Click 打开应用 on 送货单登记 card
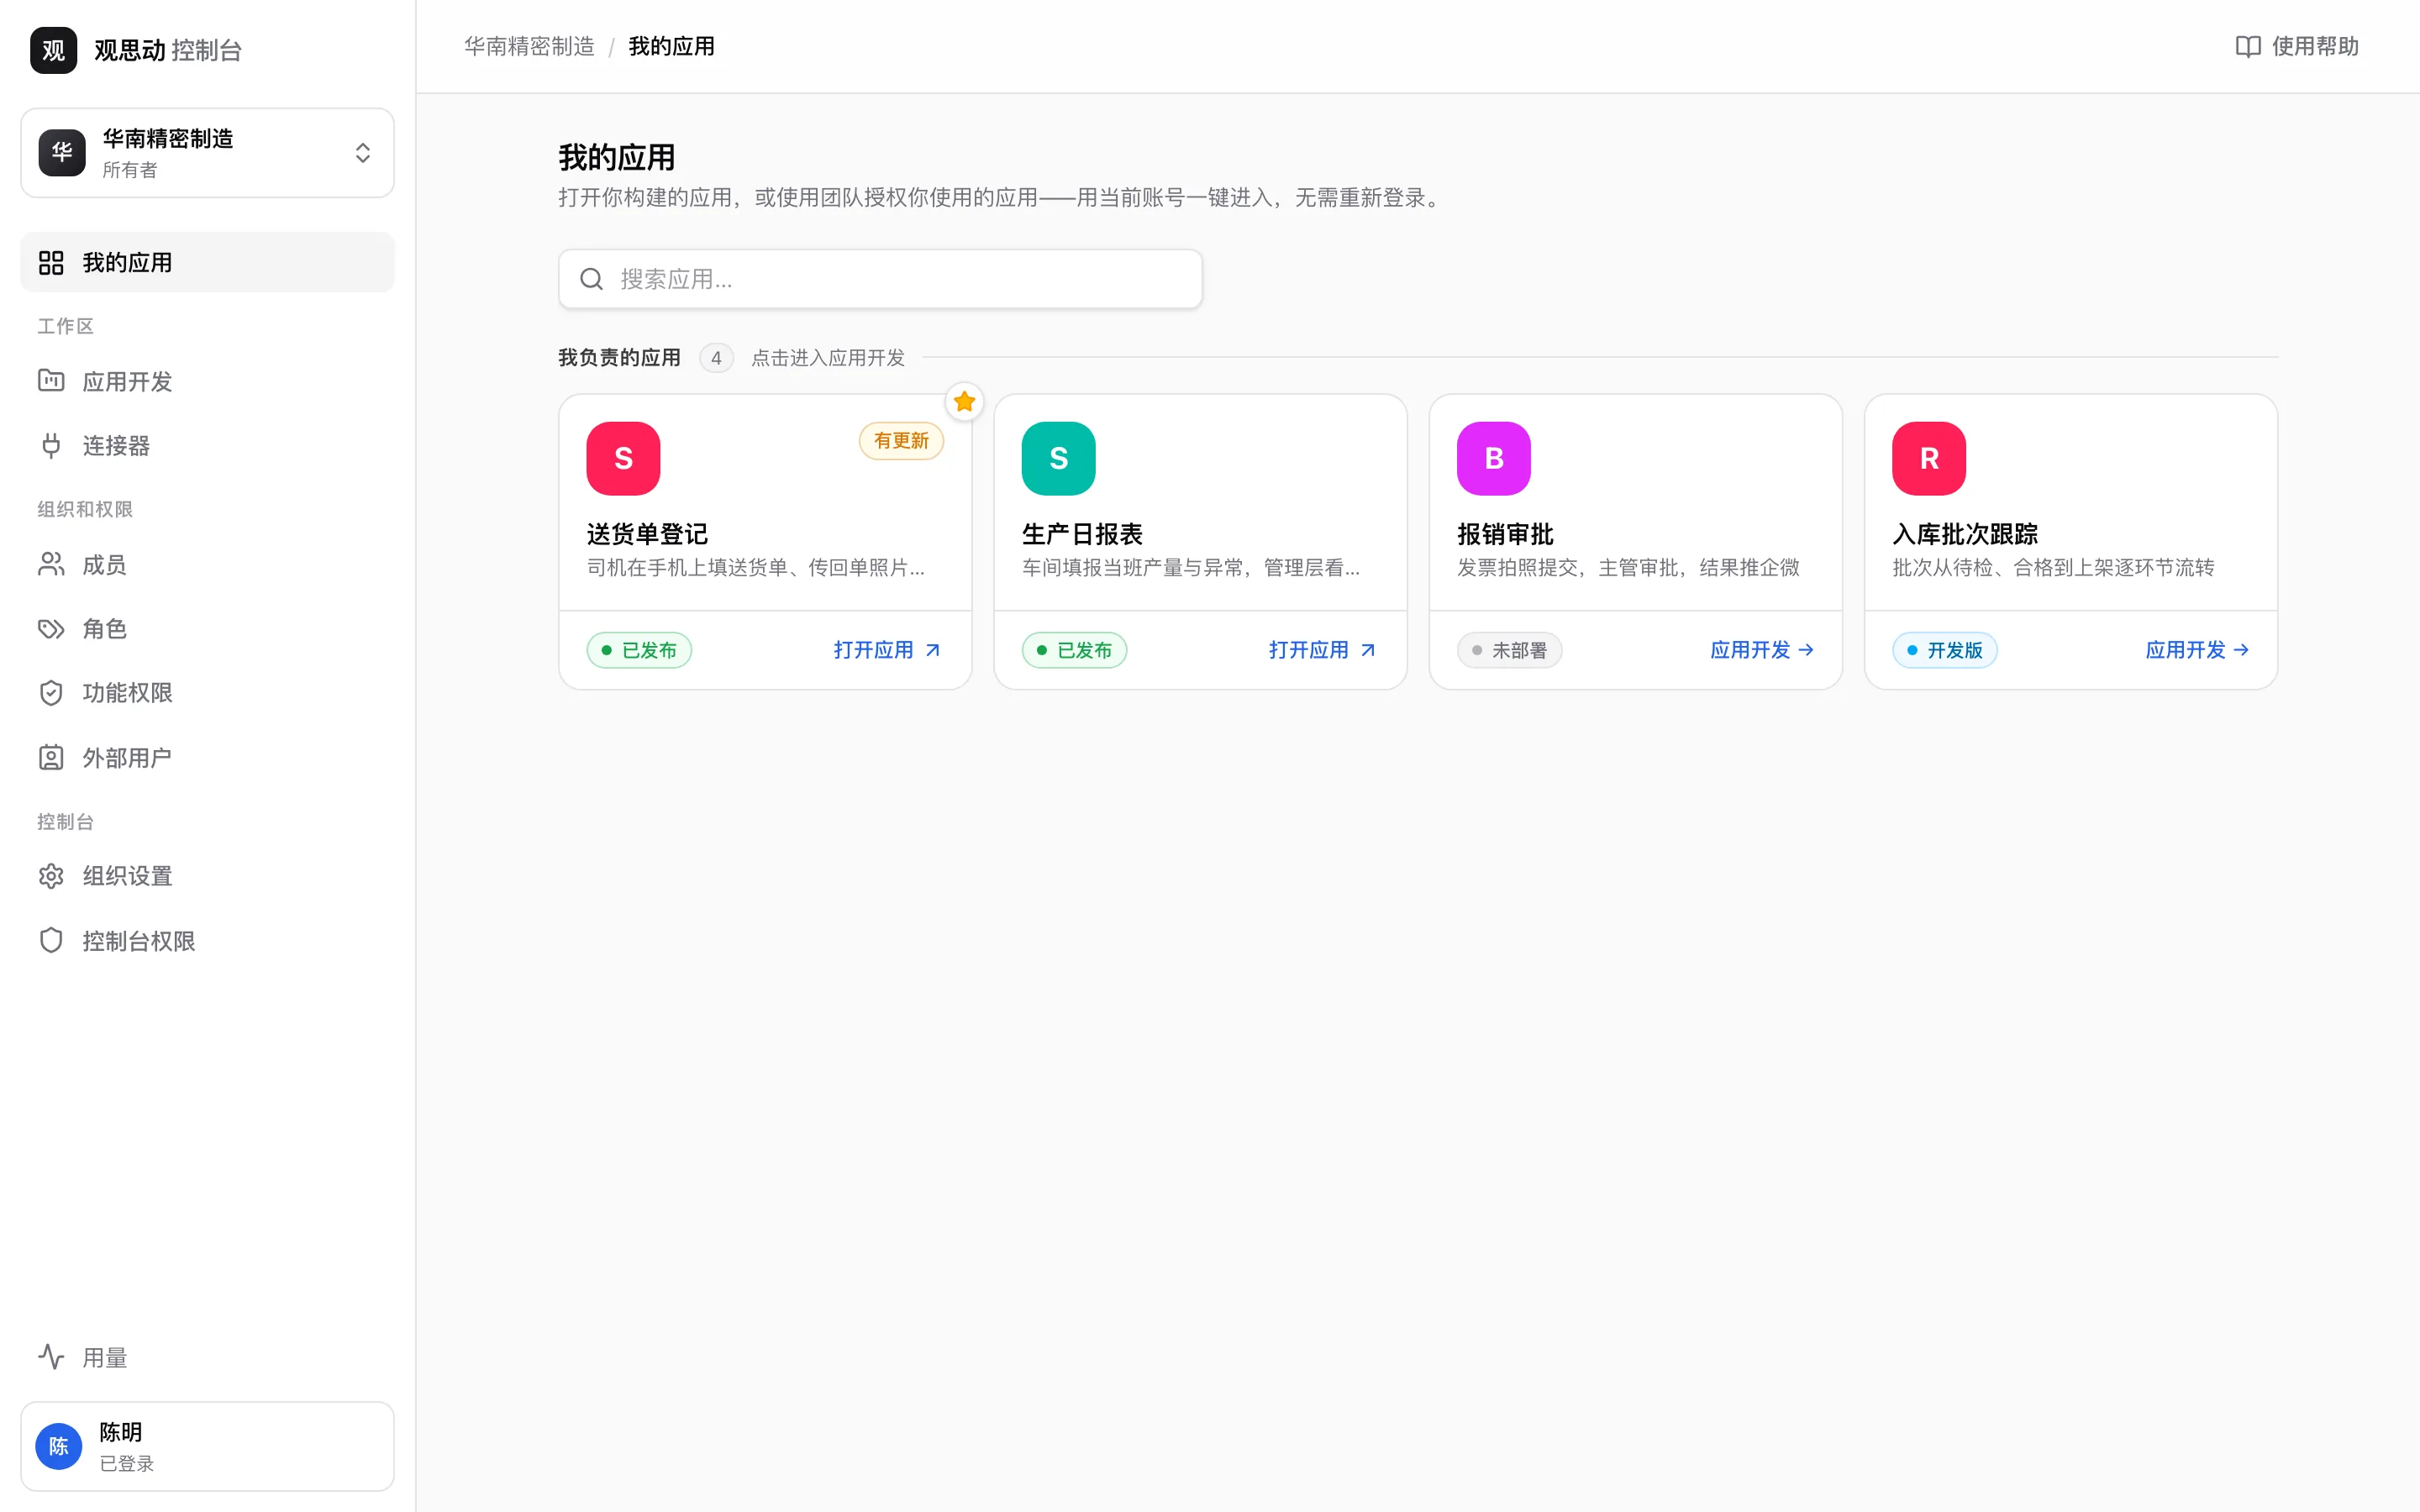Image resolution: width=2420 pixels, height=1512 pixels. coord(887,650)
